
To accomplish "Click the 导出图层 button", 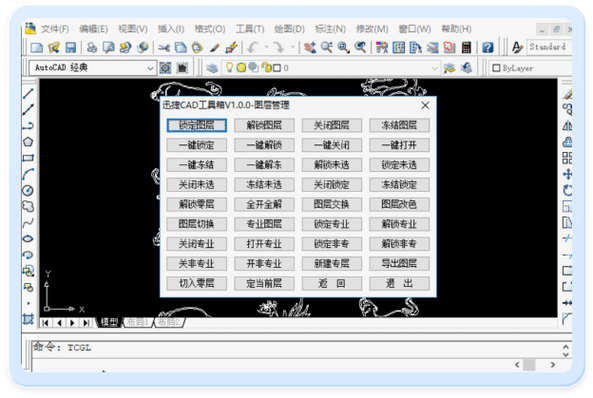I will [x=399, y=263].
